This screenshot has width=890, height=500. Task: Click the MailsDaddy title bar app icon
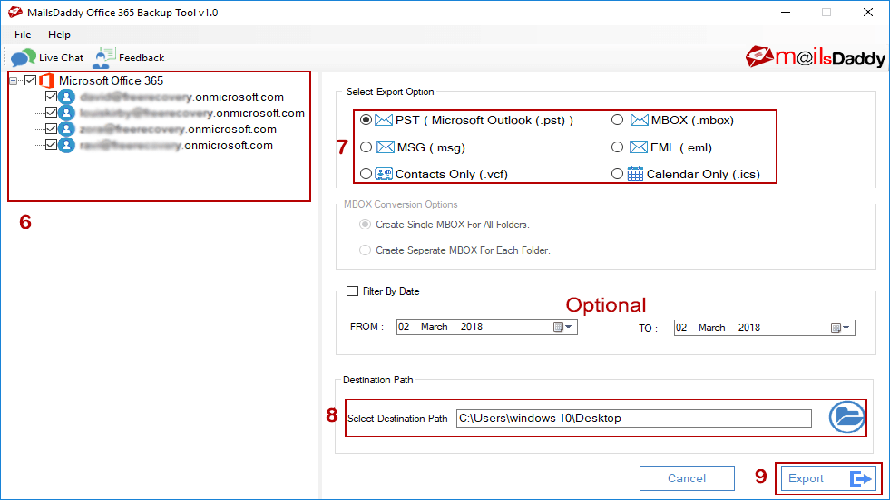(15, 12)
